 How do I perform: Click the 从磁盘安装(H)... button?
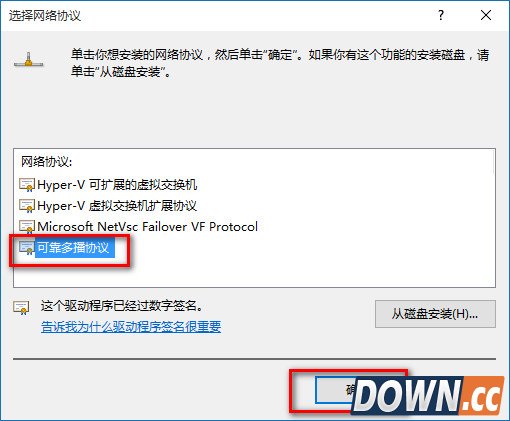pos(435,314)
